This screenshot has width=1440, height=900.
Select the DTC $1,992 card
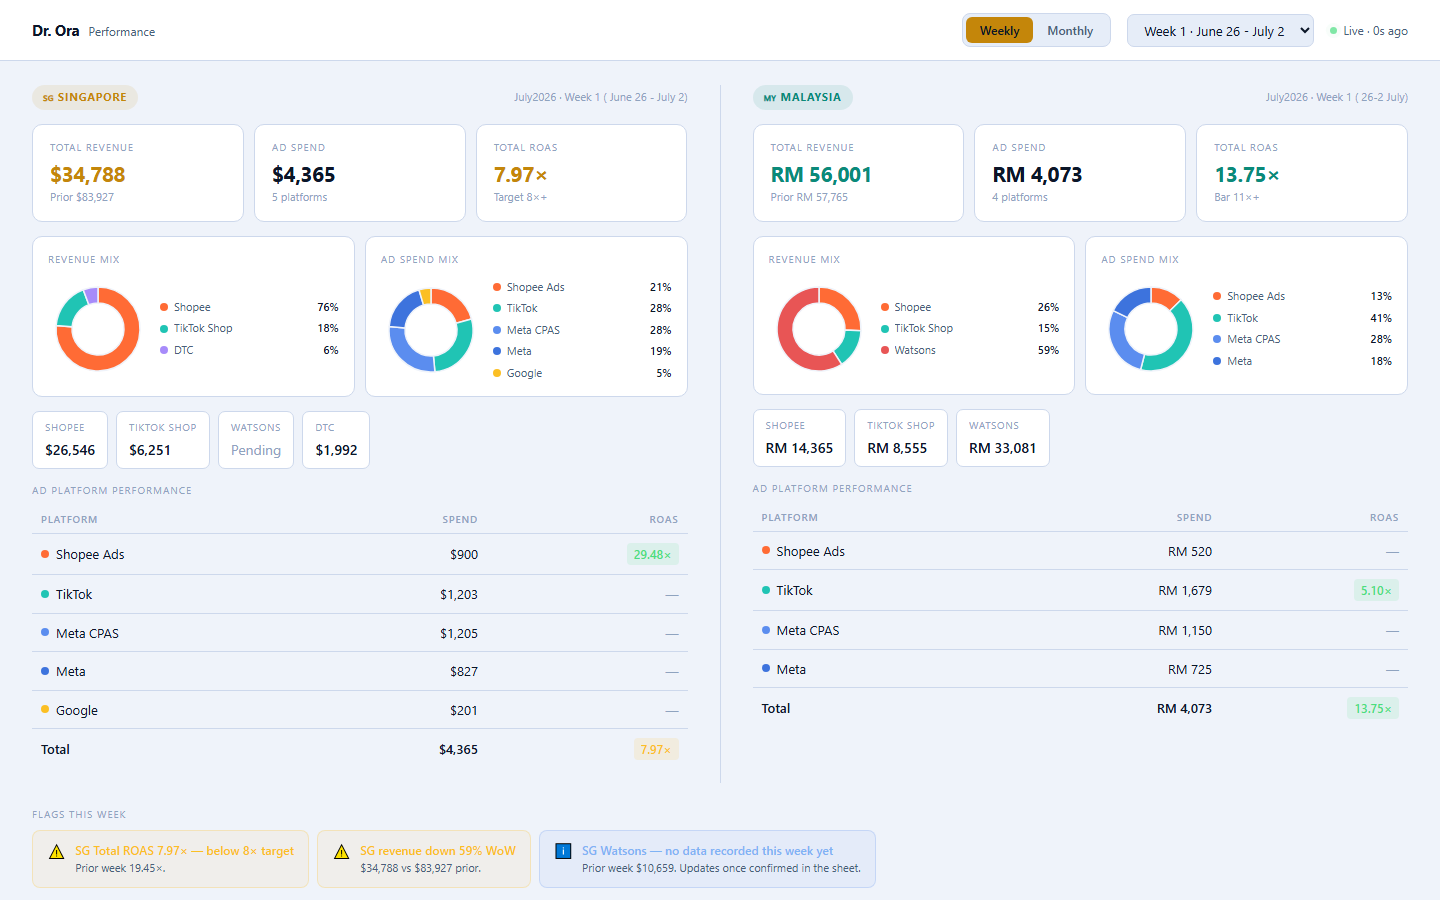point(336,440)
